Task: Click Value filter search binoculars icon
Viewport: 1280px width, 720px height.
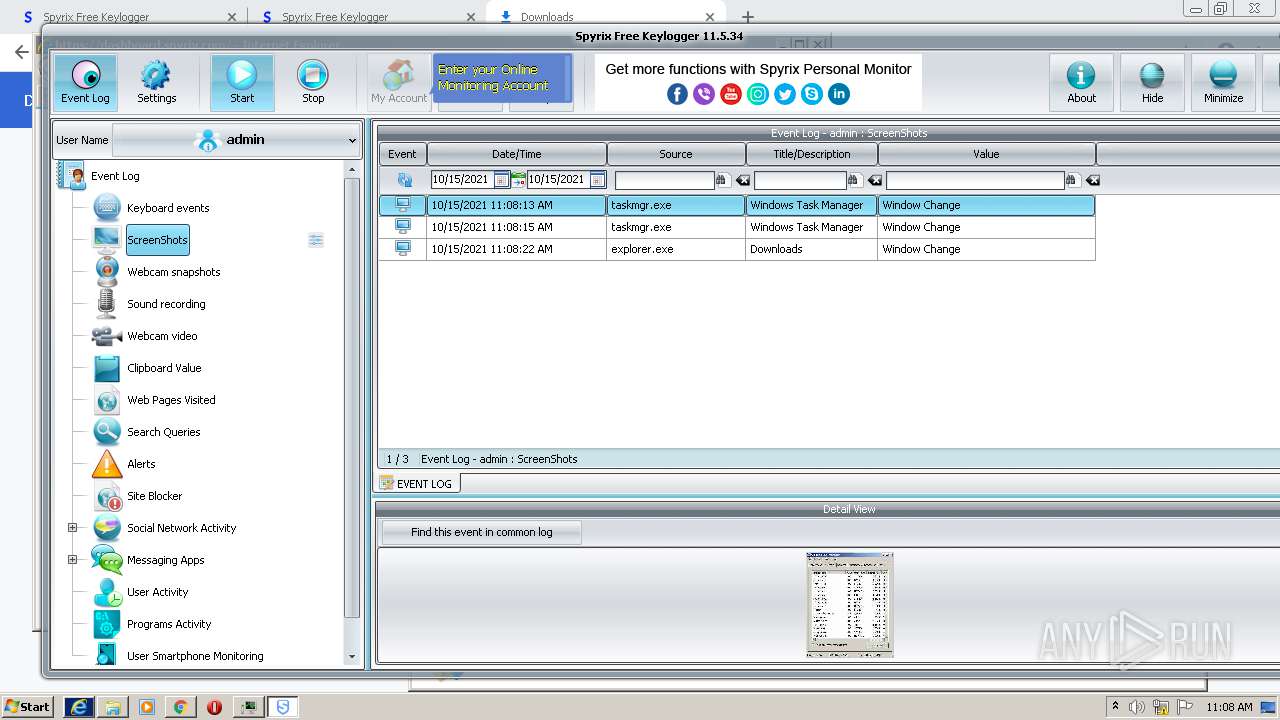Action: tap(1072, 180)
